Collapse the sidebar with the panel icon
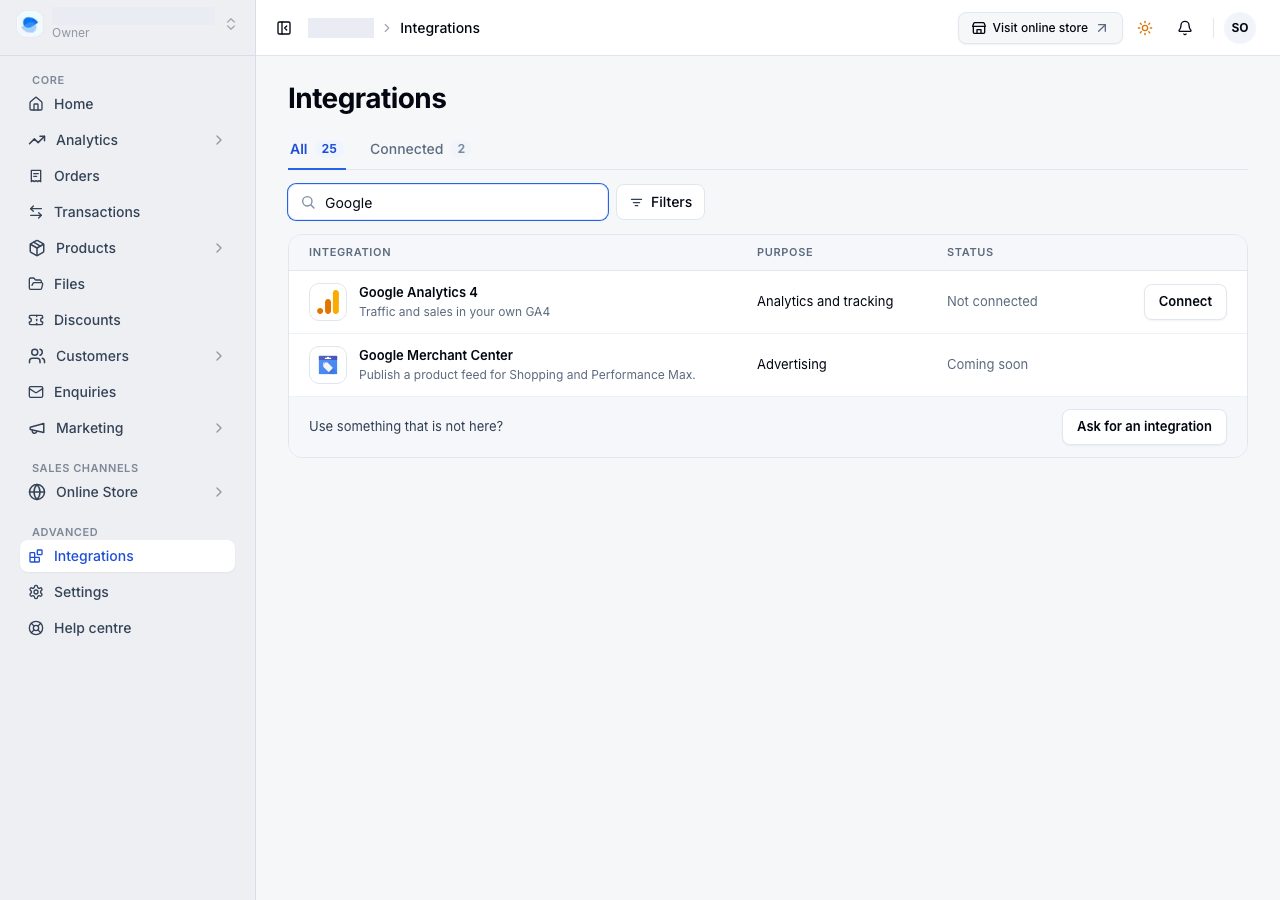 284,28
